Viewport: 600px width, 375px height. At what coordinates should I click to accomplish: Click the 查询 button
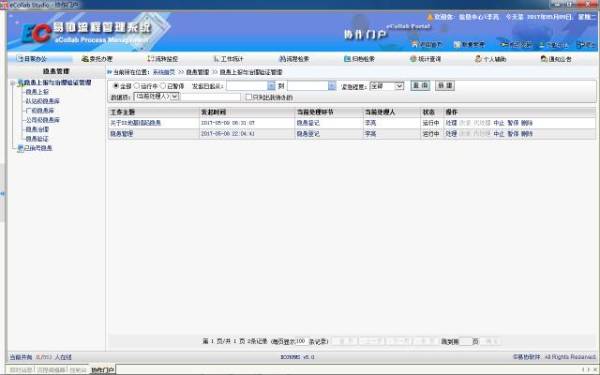421,85
